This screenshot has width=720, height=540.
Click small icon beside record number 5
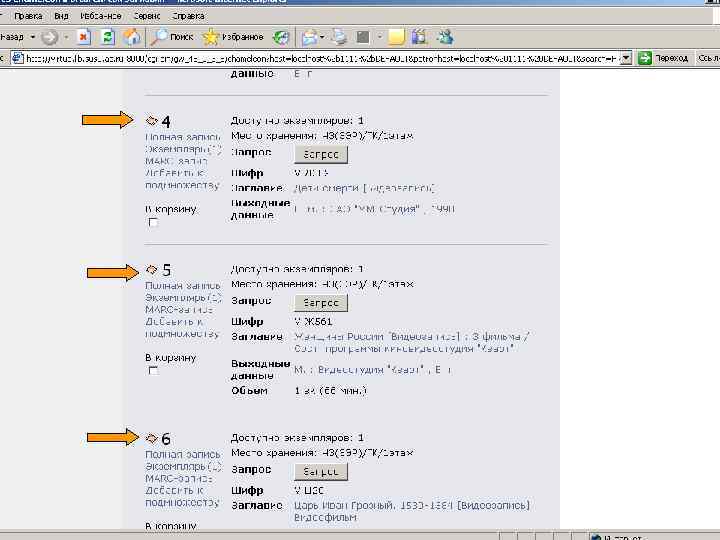pyautogui.click(x=151, y=269)
